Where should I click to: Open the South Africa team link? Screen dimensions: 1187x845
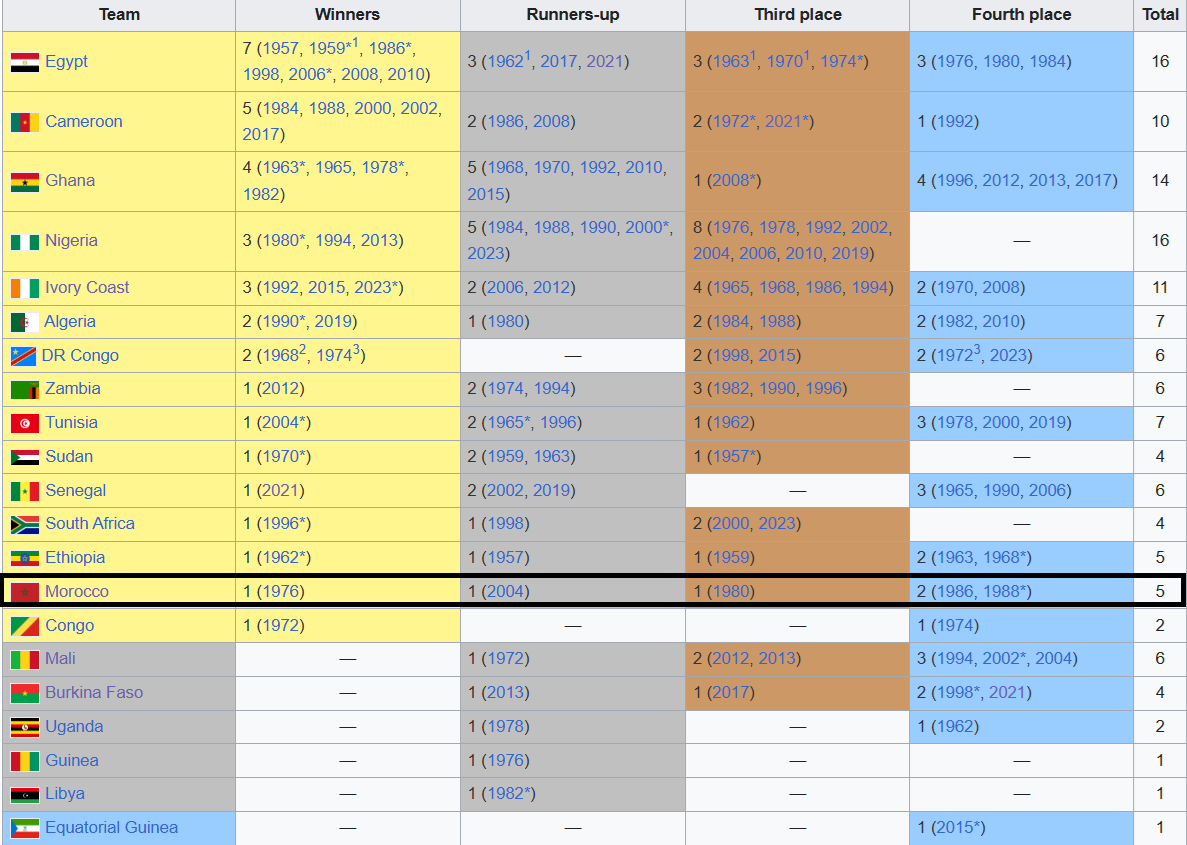tap(90, 523)
